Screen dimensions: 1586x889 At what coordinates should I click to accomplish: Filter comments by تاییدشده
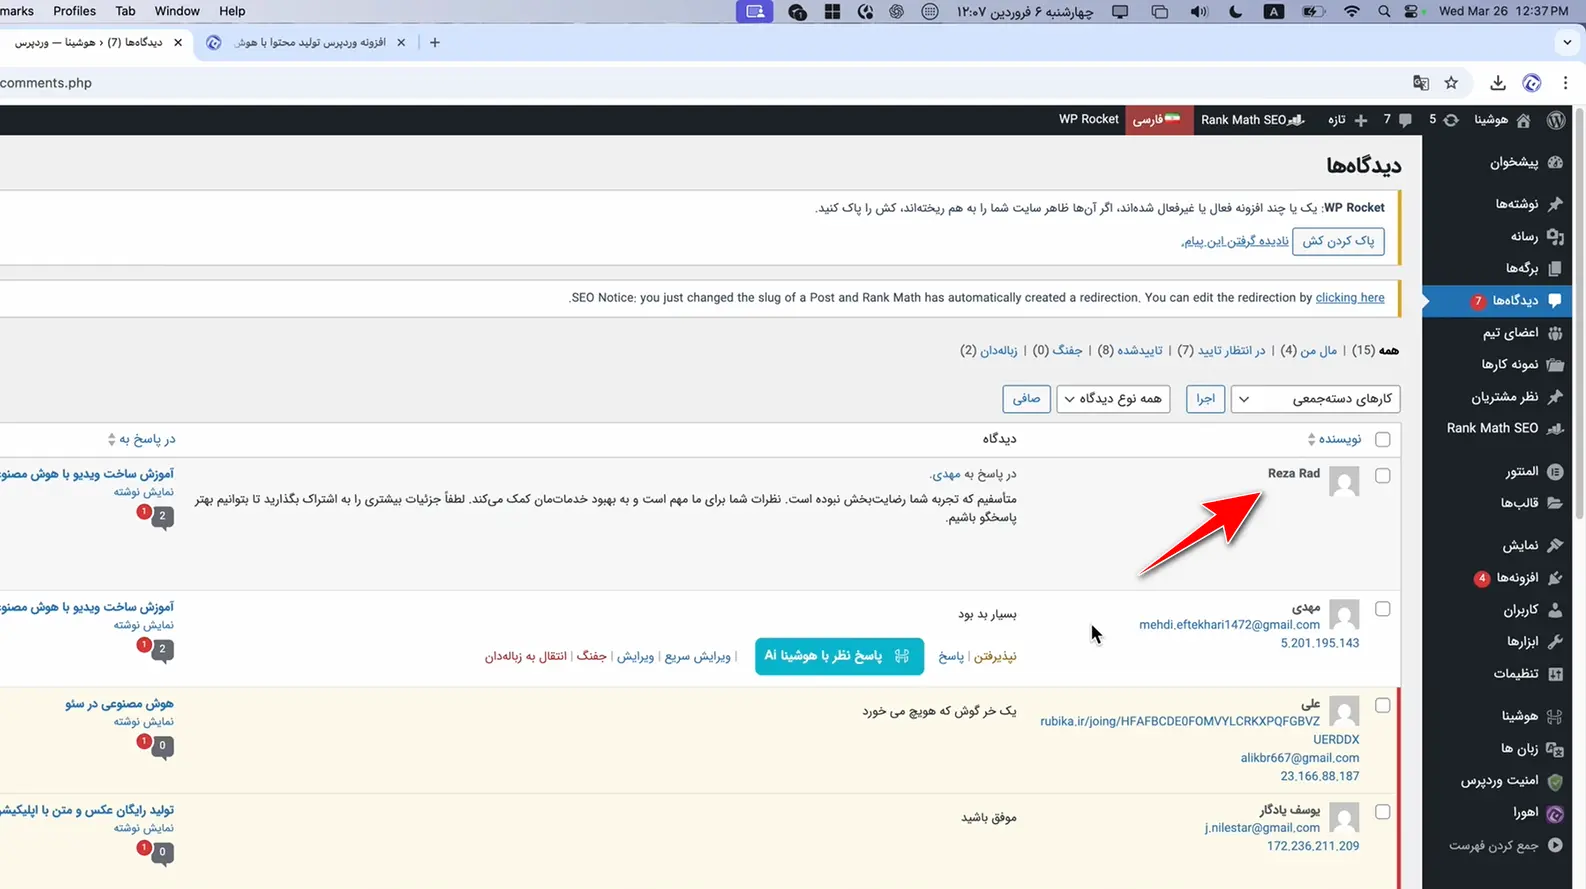coord(1139,351)
